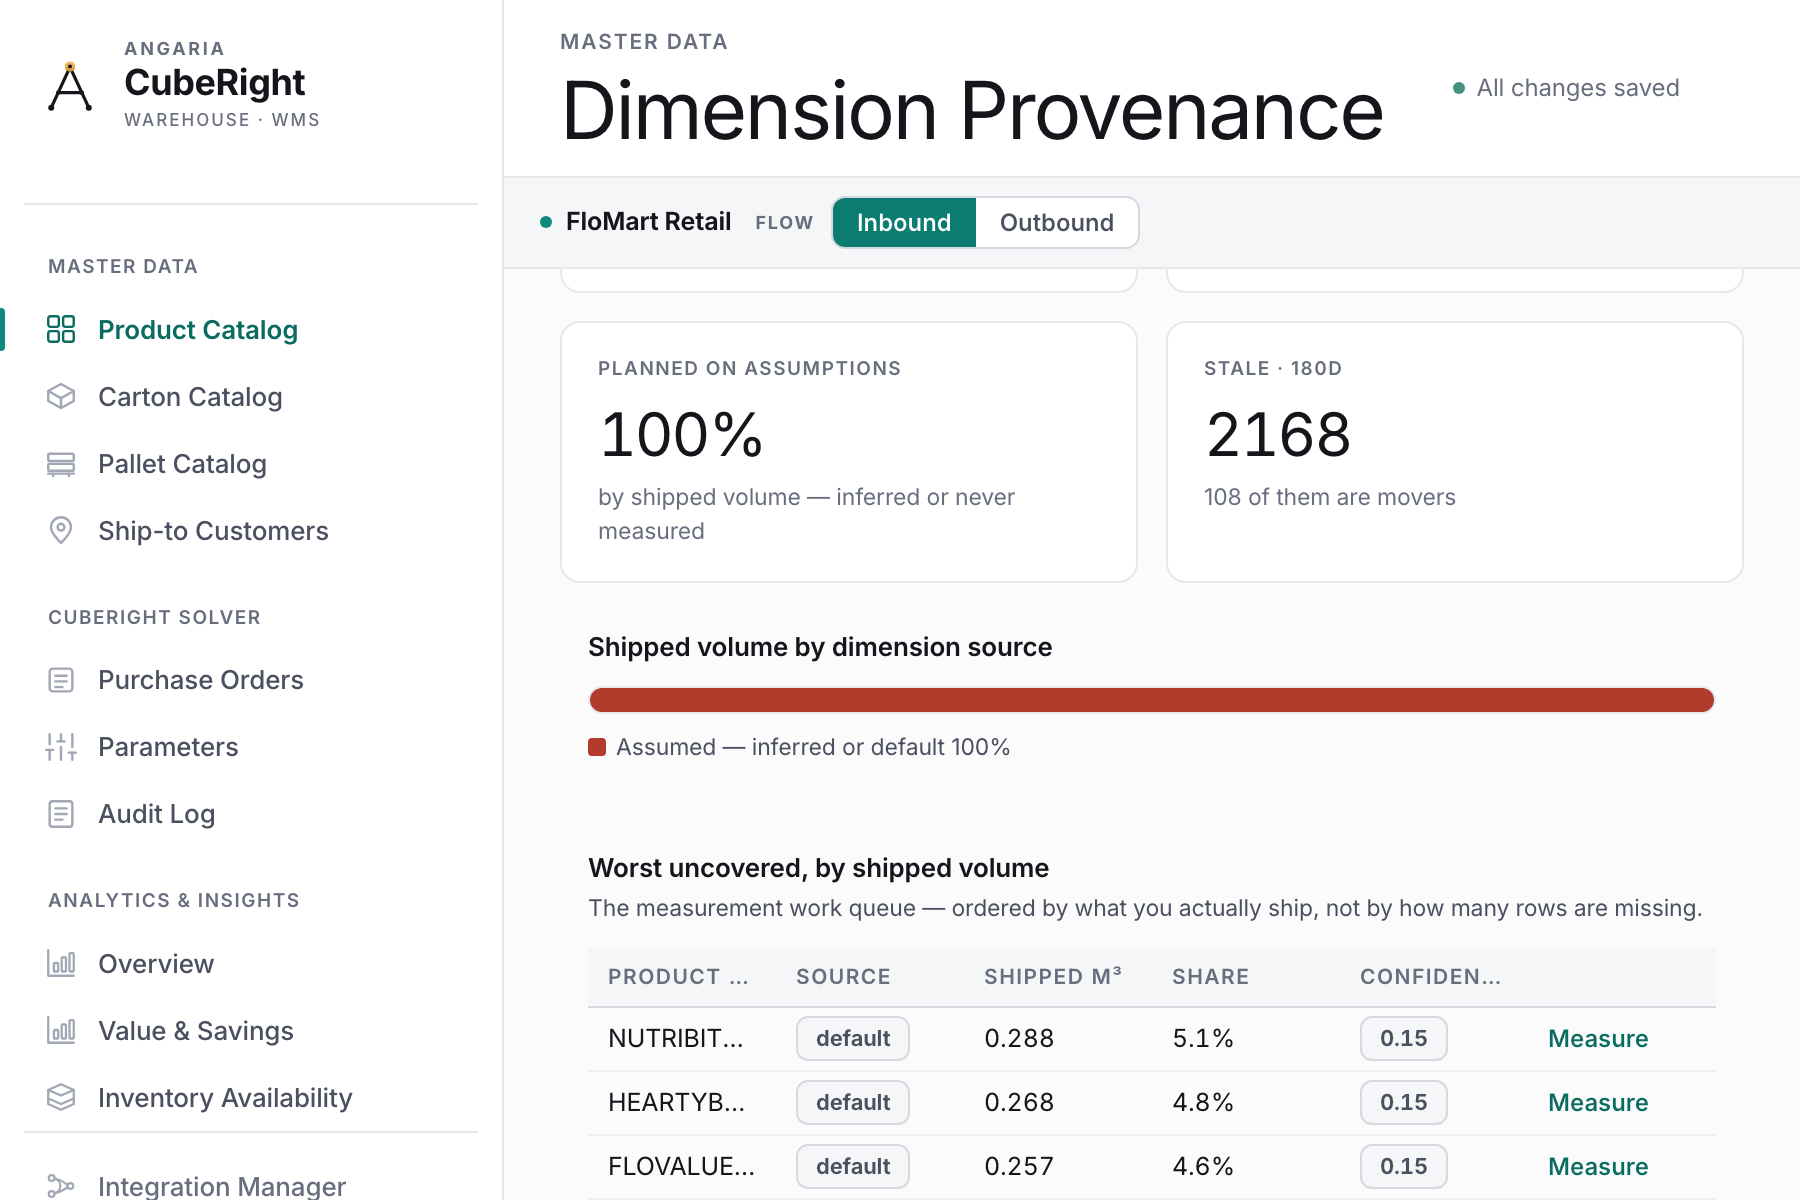This screenshot has width=1800, height=1200.
Task: Switch flow to Inbound
Action: click(904, 222)
